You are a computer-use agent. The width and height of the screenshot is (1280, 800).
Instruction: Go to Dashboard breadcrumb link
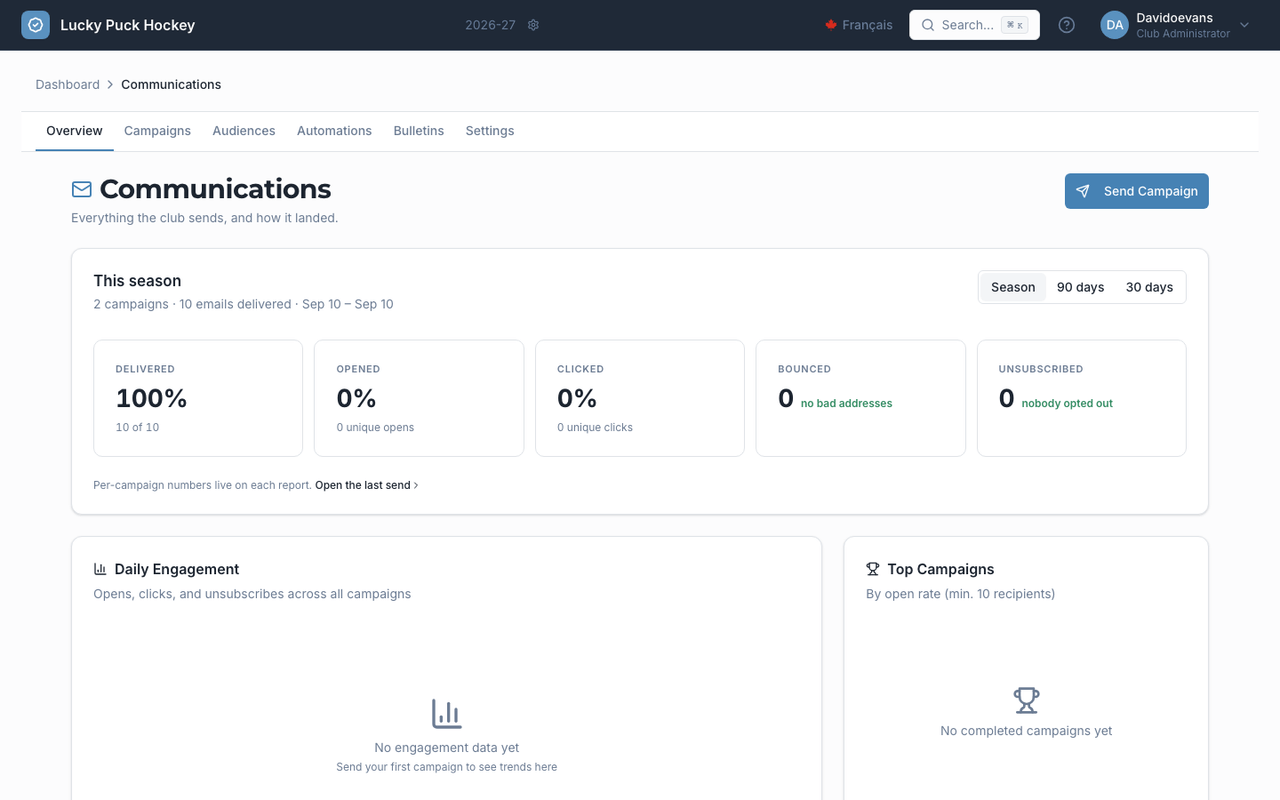(x=67, y=84)
